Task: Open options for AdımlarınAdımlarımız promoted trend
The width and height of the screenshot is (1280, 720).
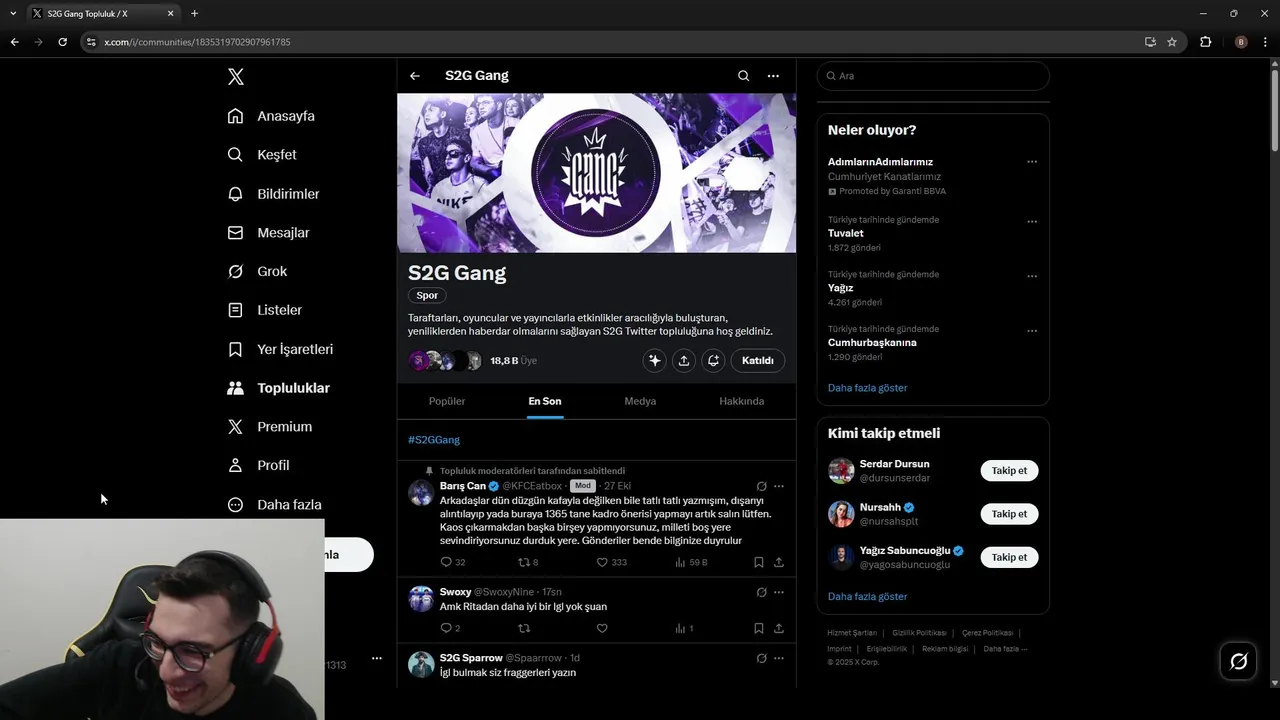Action: coord(1032,162)
